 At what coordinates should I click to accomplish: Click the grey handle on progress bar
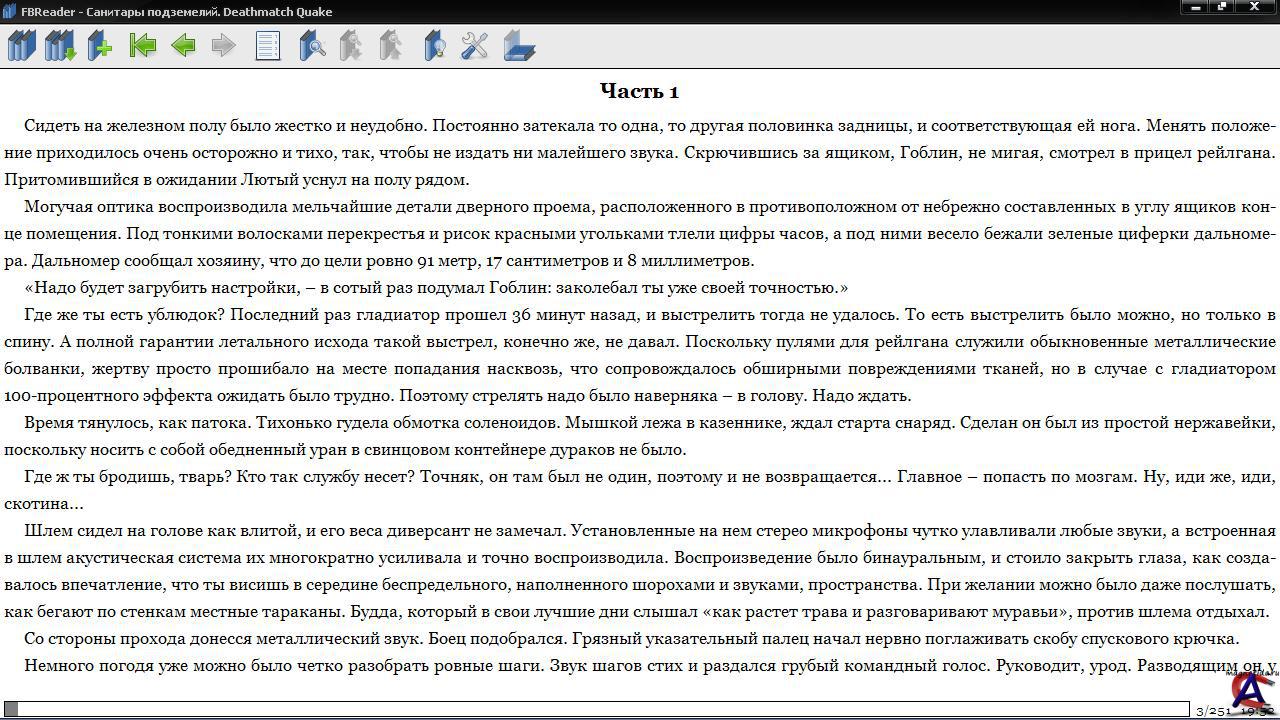[x=11, y=709]
